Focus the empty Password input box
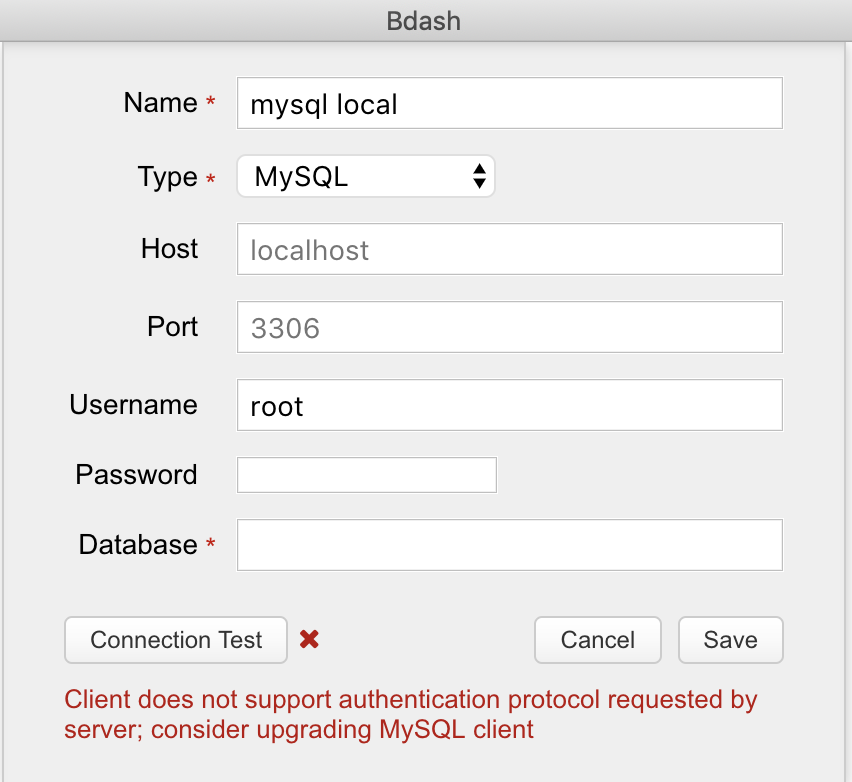This screenshot has height=782, width=852. pos(366,475)
